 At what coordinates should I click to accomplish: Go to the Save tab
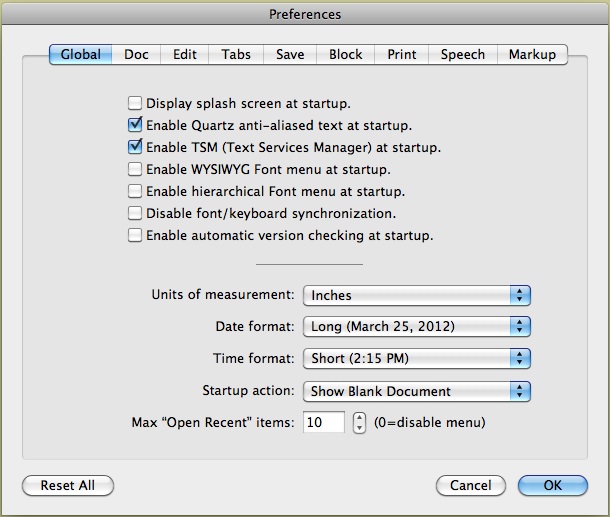[x=290, y=55]
